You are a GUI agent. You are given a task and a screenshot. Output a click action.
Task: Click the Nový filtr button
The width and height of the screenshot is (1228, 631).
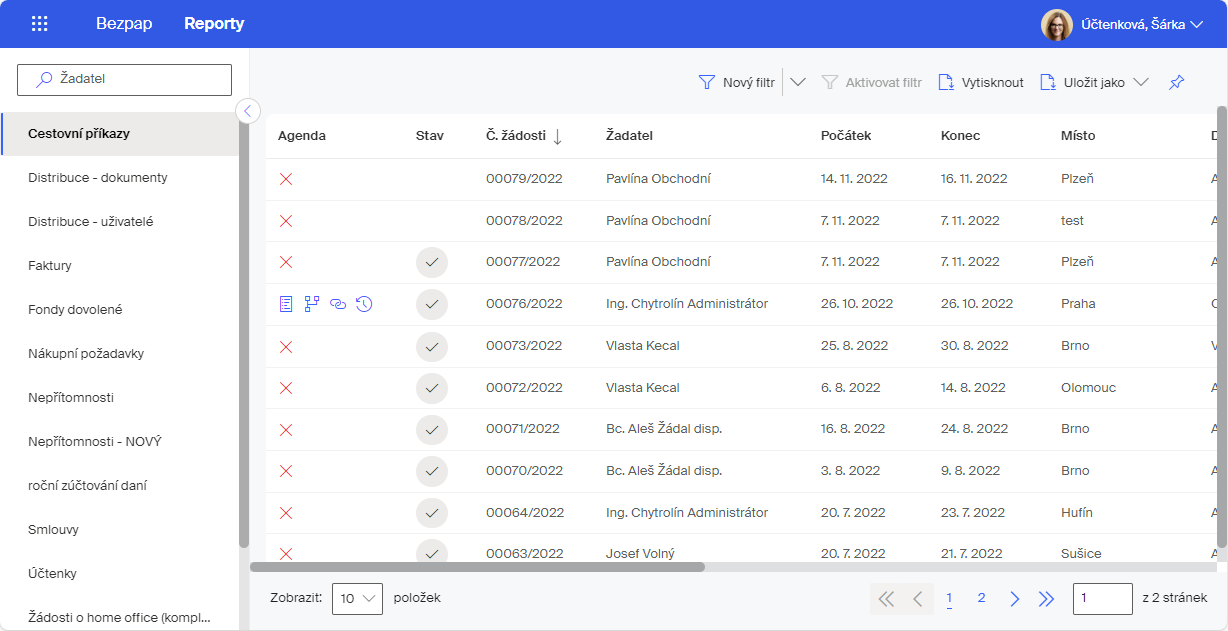pyautogui.click(x=737, y=83)
